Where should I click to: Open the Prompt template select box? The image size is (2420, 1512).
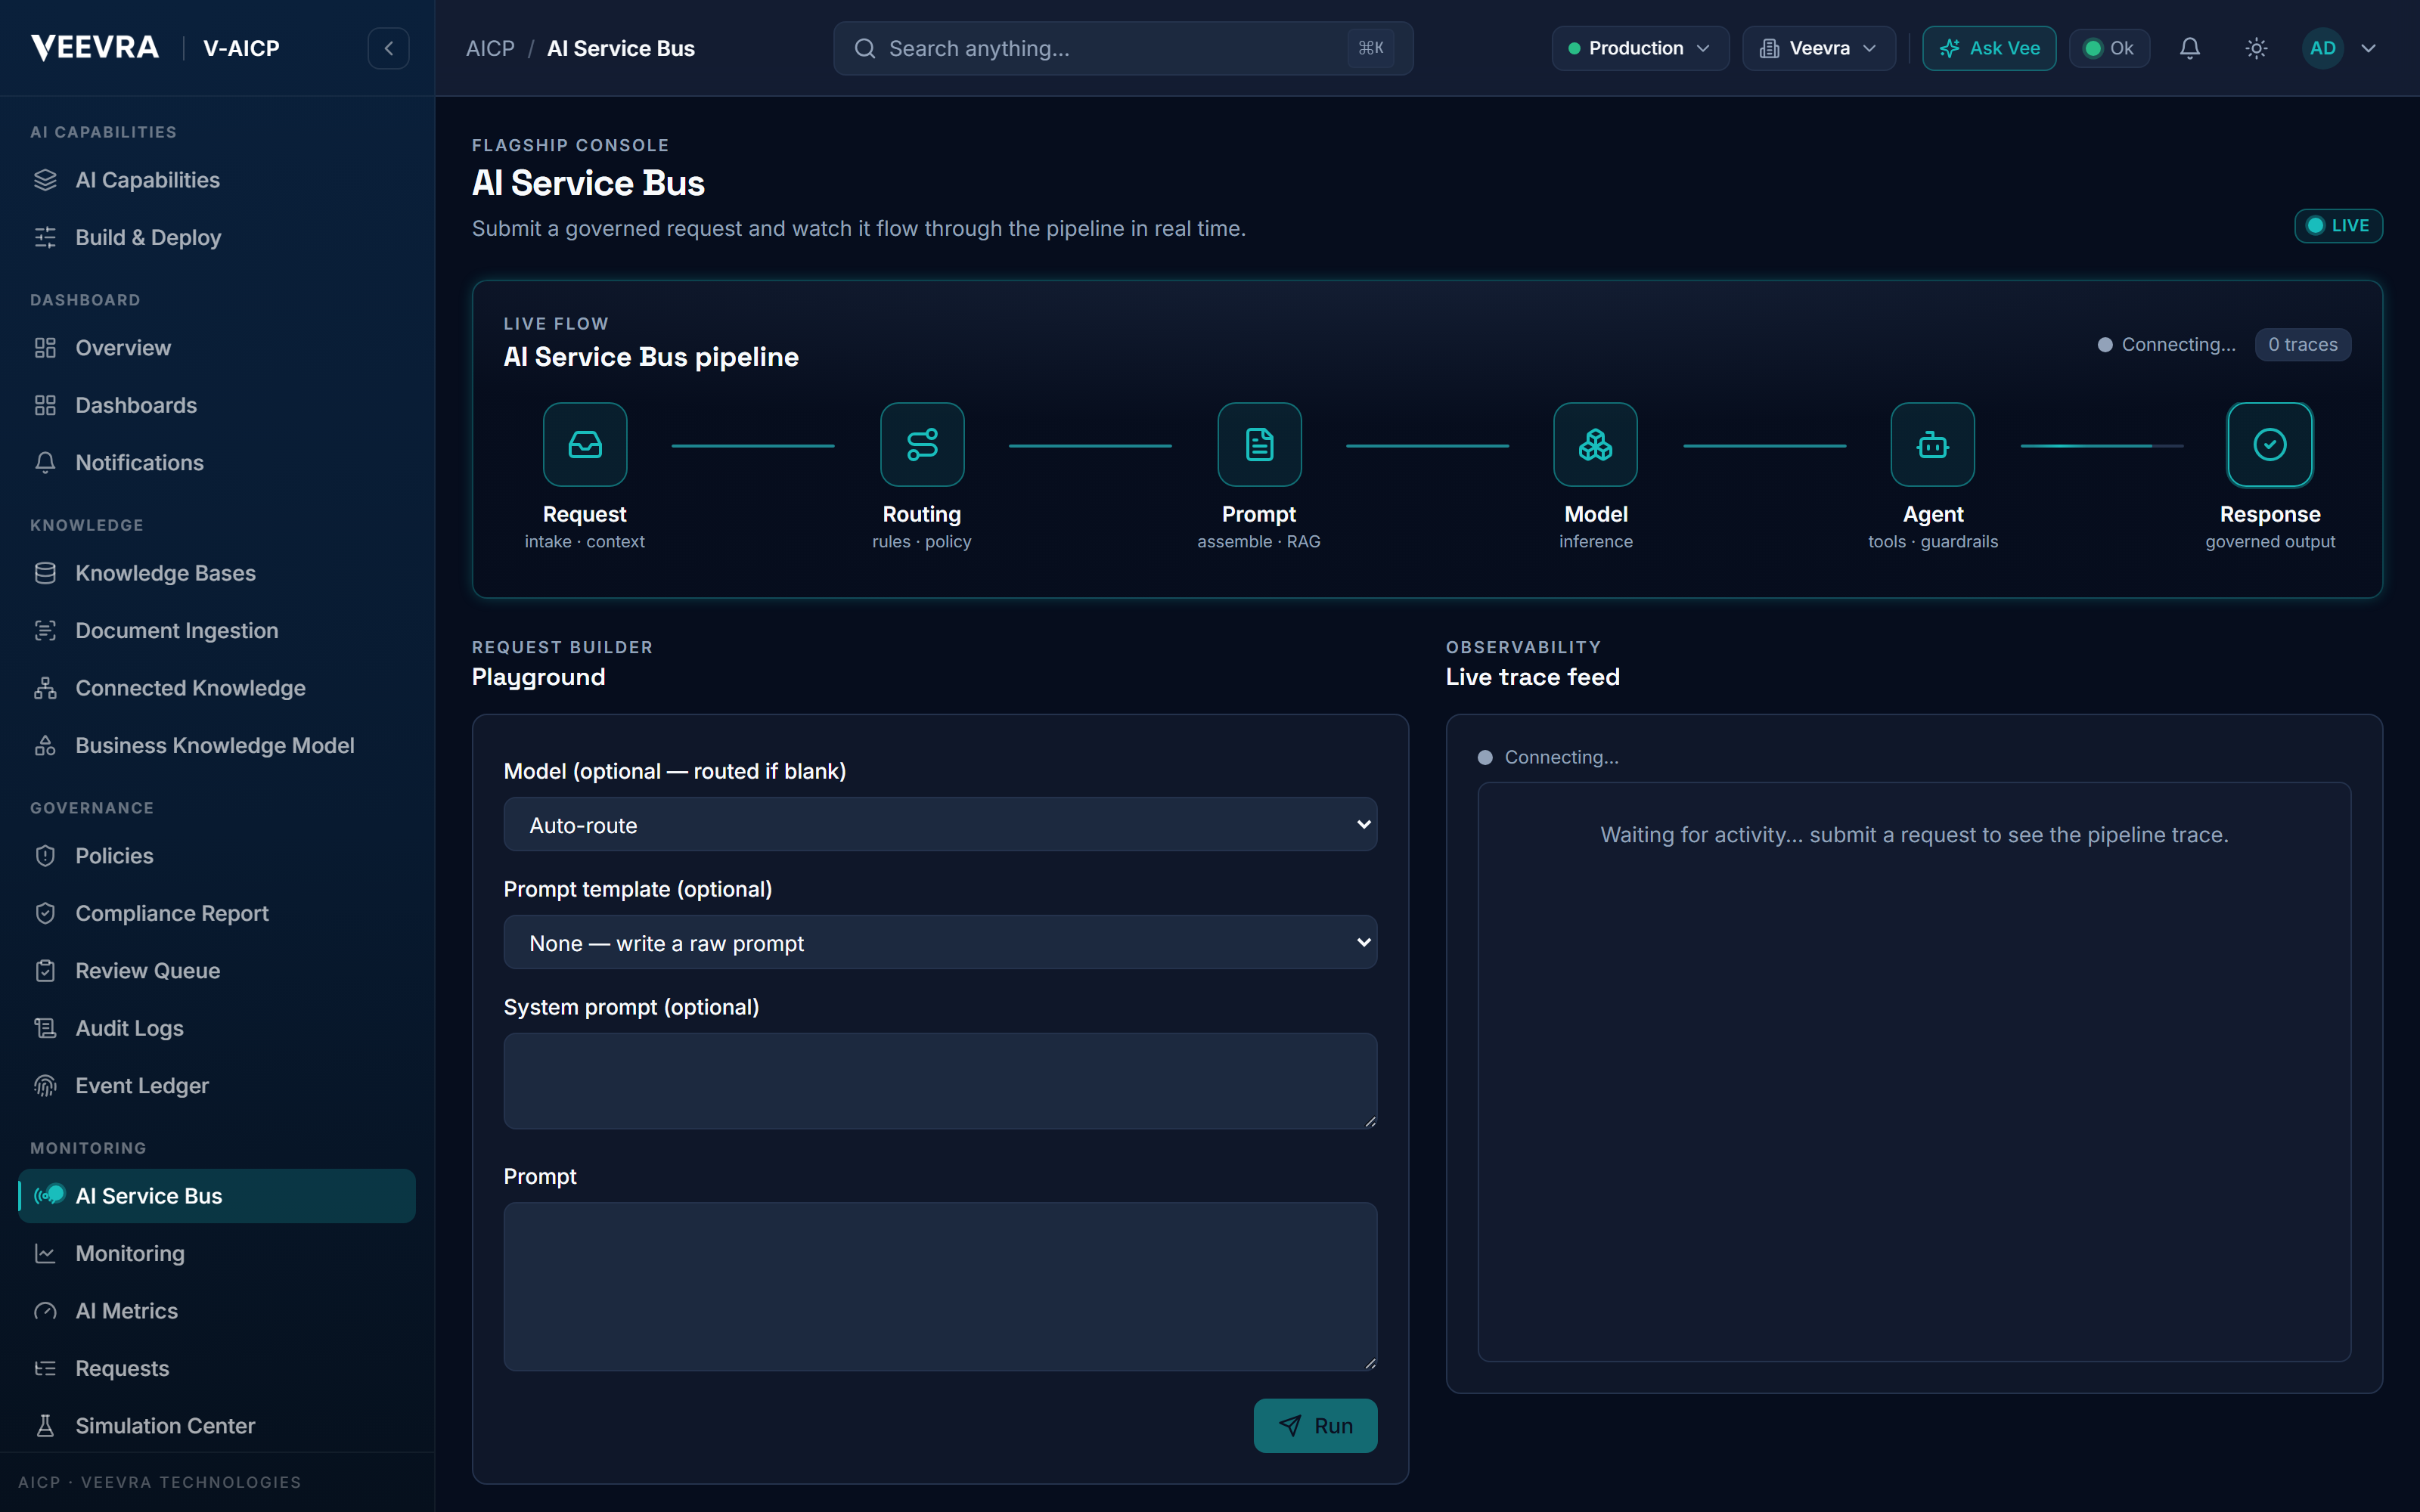coord(940,942)
